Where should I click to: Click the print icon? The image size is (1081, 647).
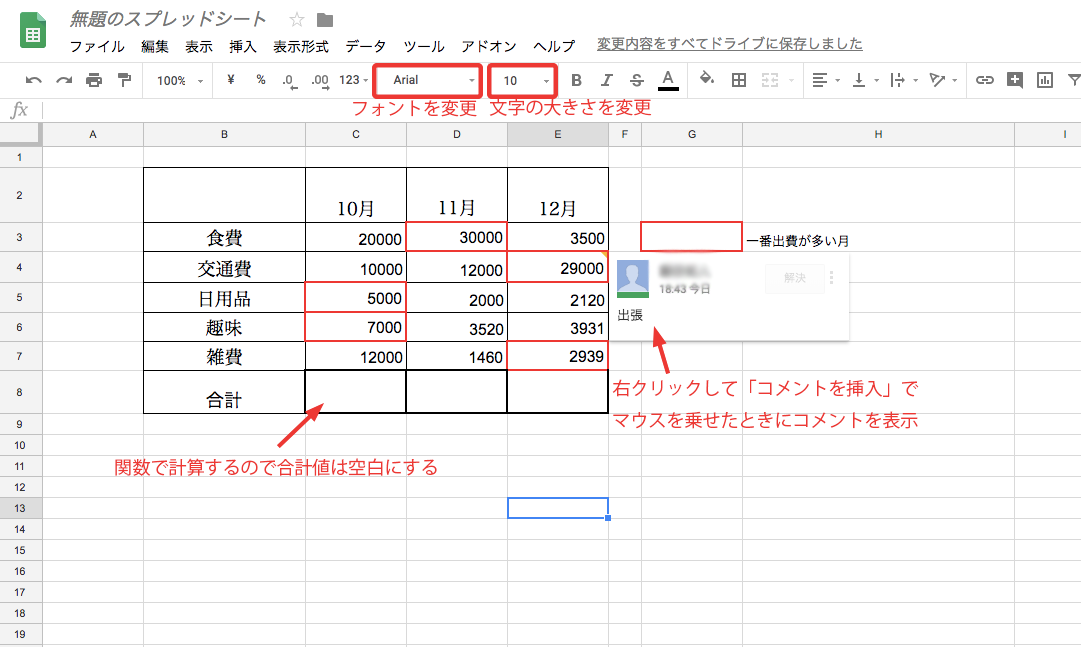[94, 80]
